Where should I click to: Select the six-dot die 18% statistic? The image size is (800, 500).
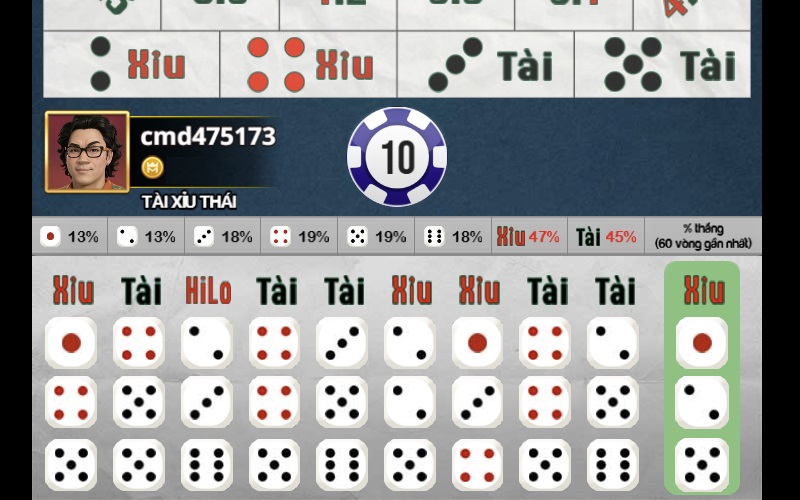[x=453, y=236]
